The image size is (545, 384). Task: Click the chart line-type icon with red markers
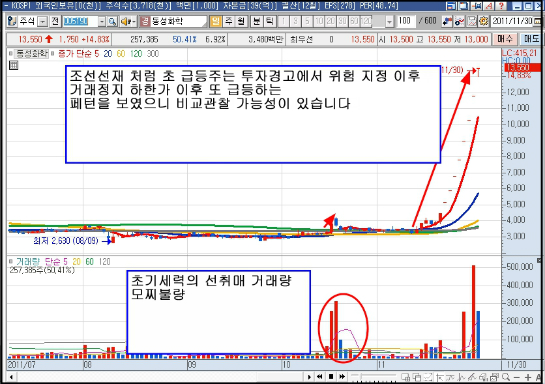tap(459, 22)
